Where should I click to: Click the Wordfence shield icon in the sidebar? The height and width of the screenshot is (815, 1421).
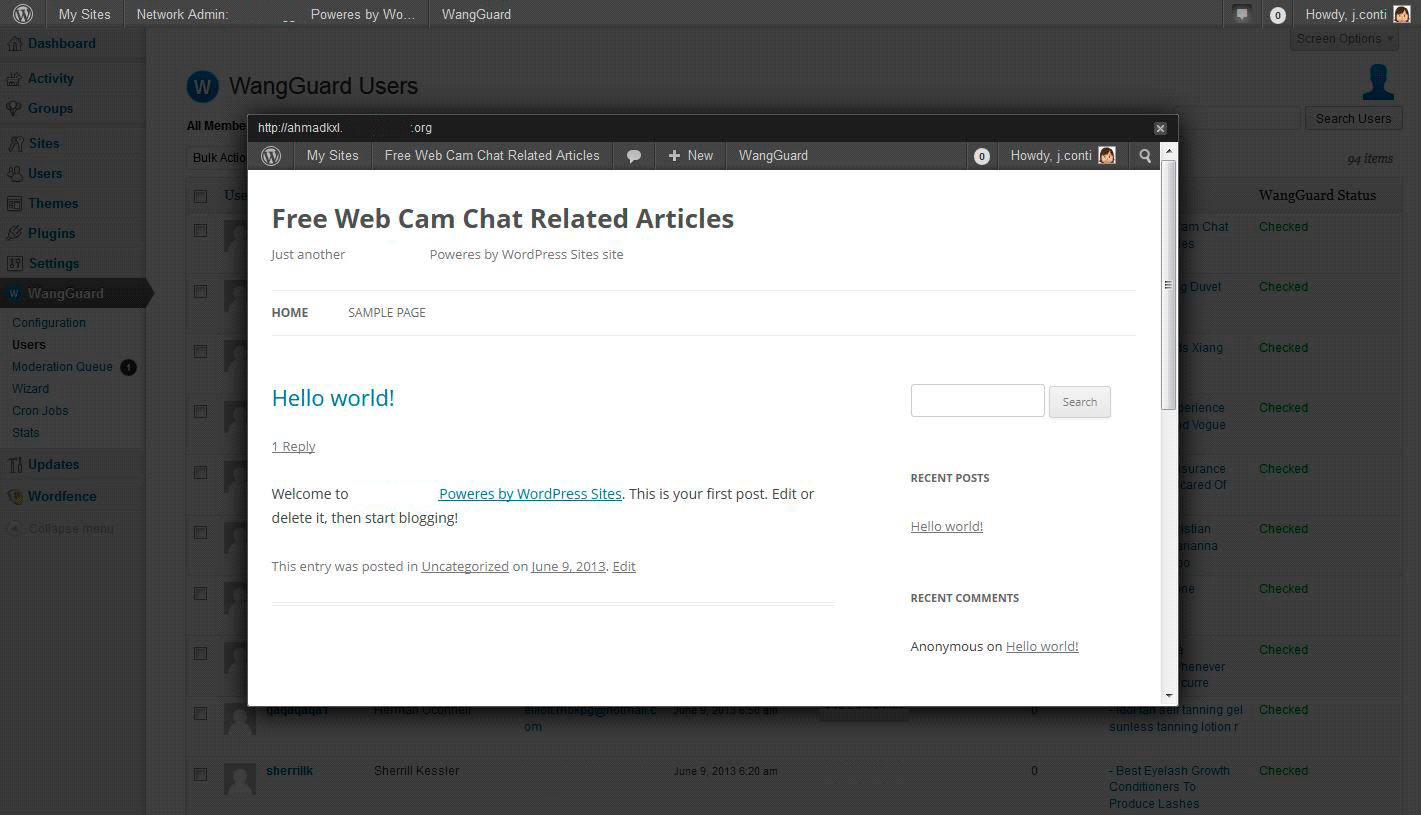pos(14,496)
